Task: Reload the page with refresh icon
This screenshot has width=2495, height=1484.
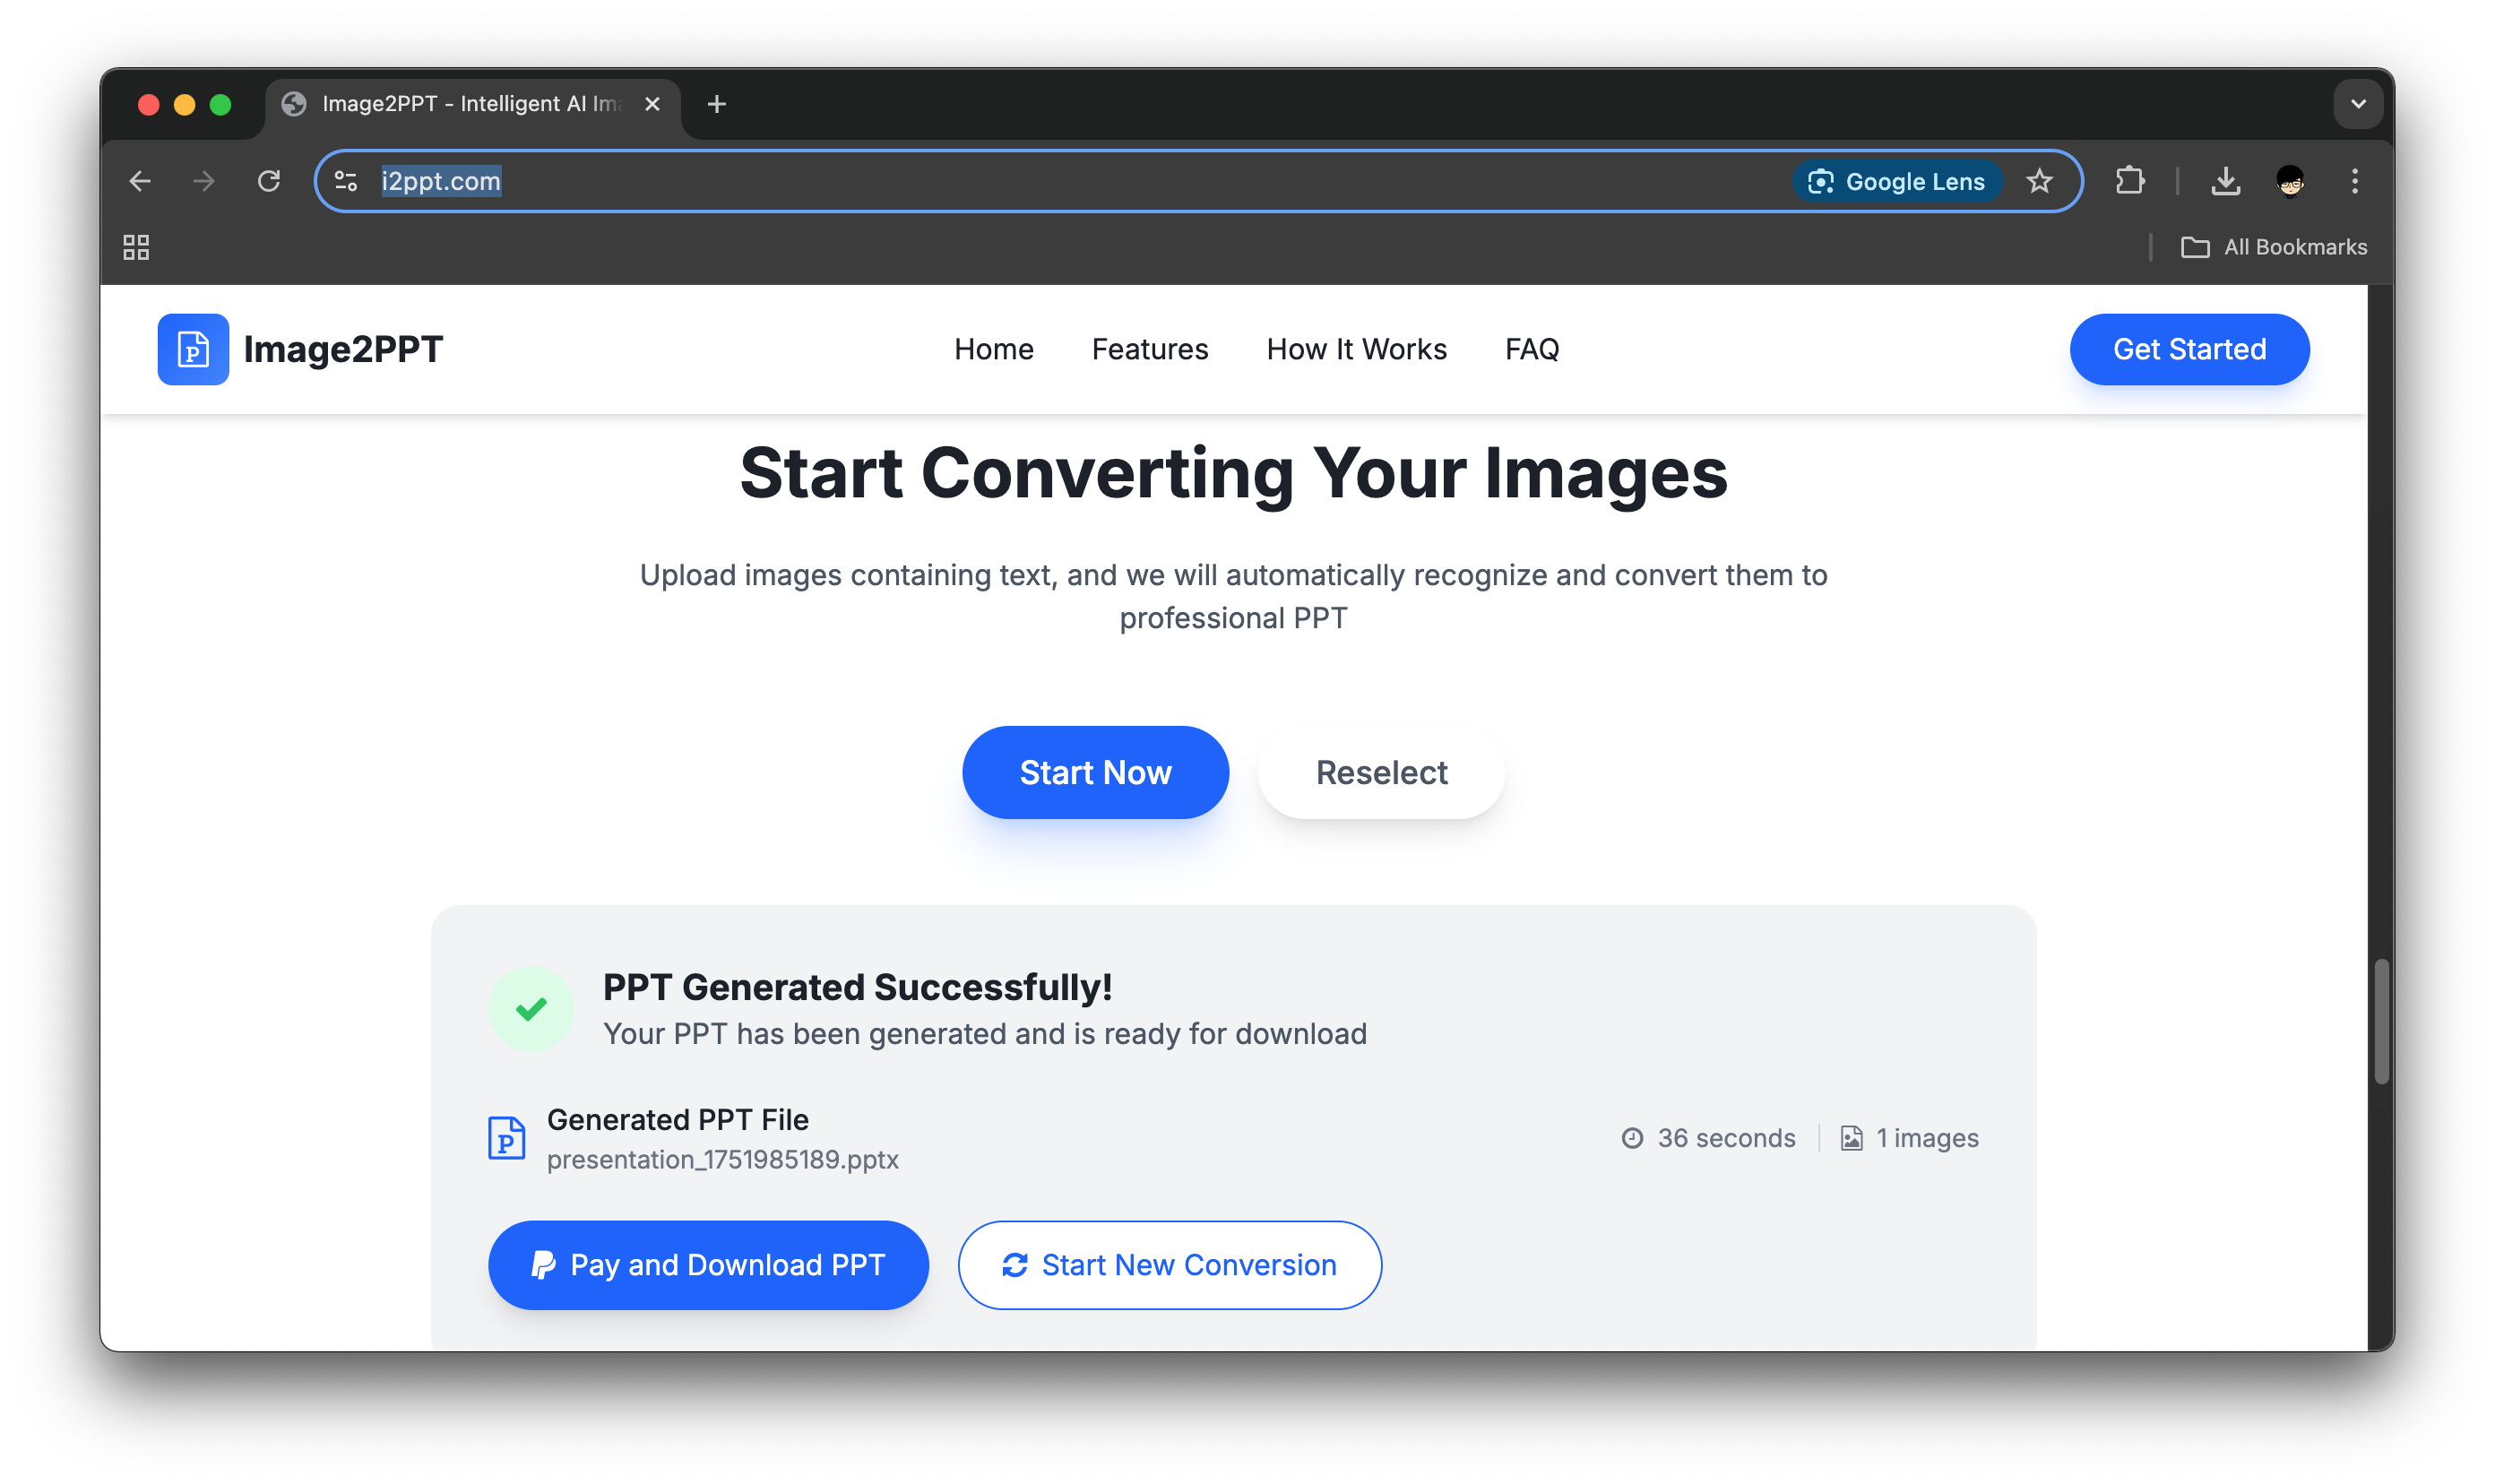Action: pyautogui.click(x=268, y=181)
